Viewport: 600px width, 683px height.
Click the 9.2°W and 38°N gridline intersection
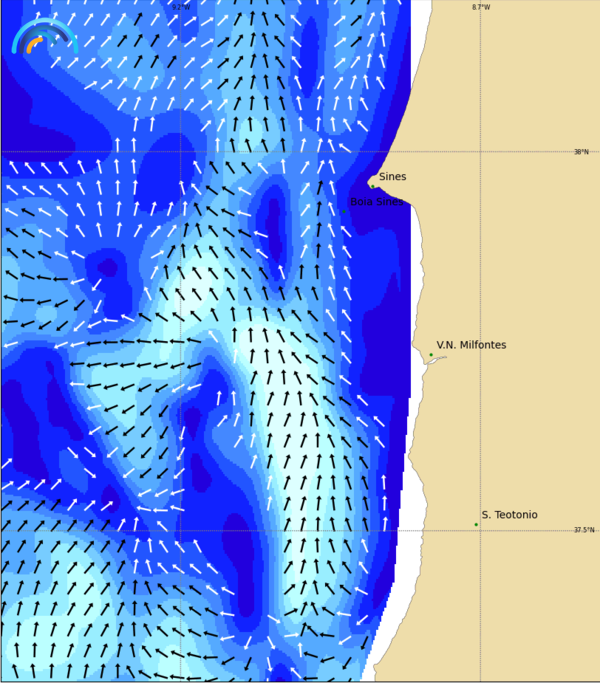180,152
